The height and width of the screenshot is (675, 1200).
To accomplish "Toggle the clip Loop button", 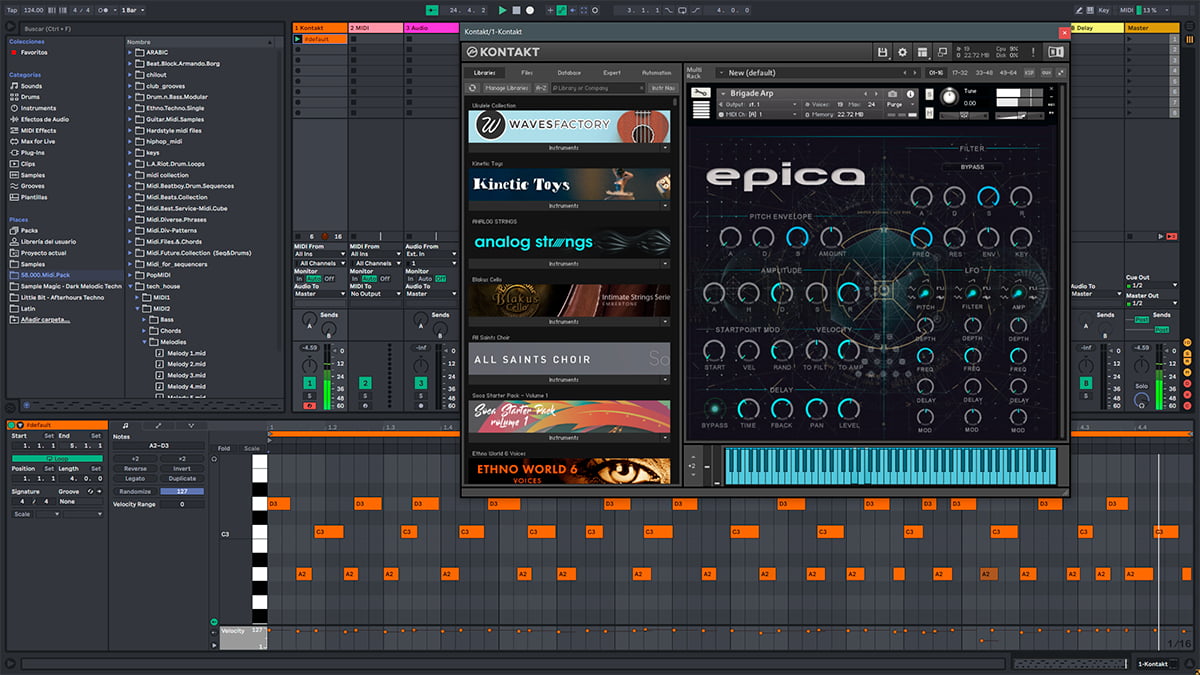I will [x=57, y=458].
